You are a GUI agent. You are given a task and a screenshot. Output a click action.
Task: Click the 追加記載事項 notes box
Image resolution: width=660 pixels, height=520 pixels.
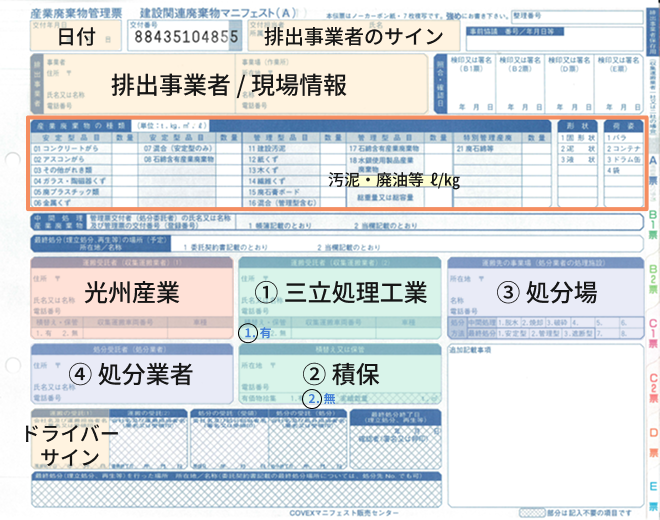[546, 426]
